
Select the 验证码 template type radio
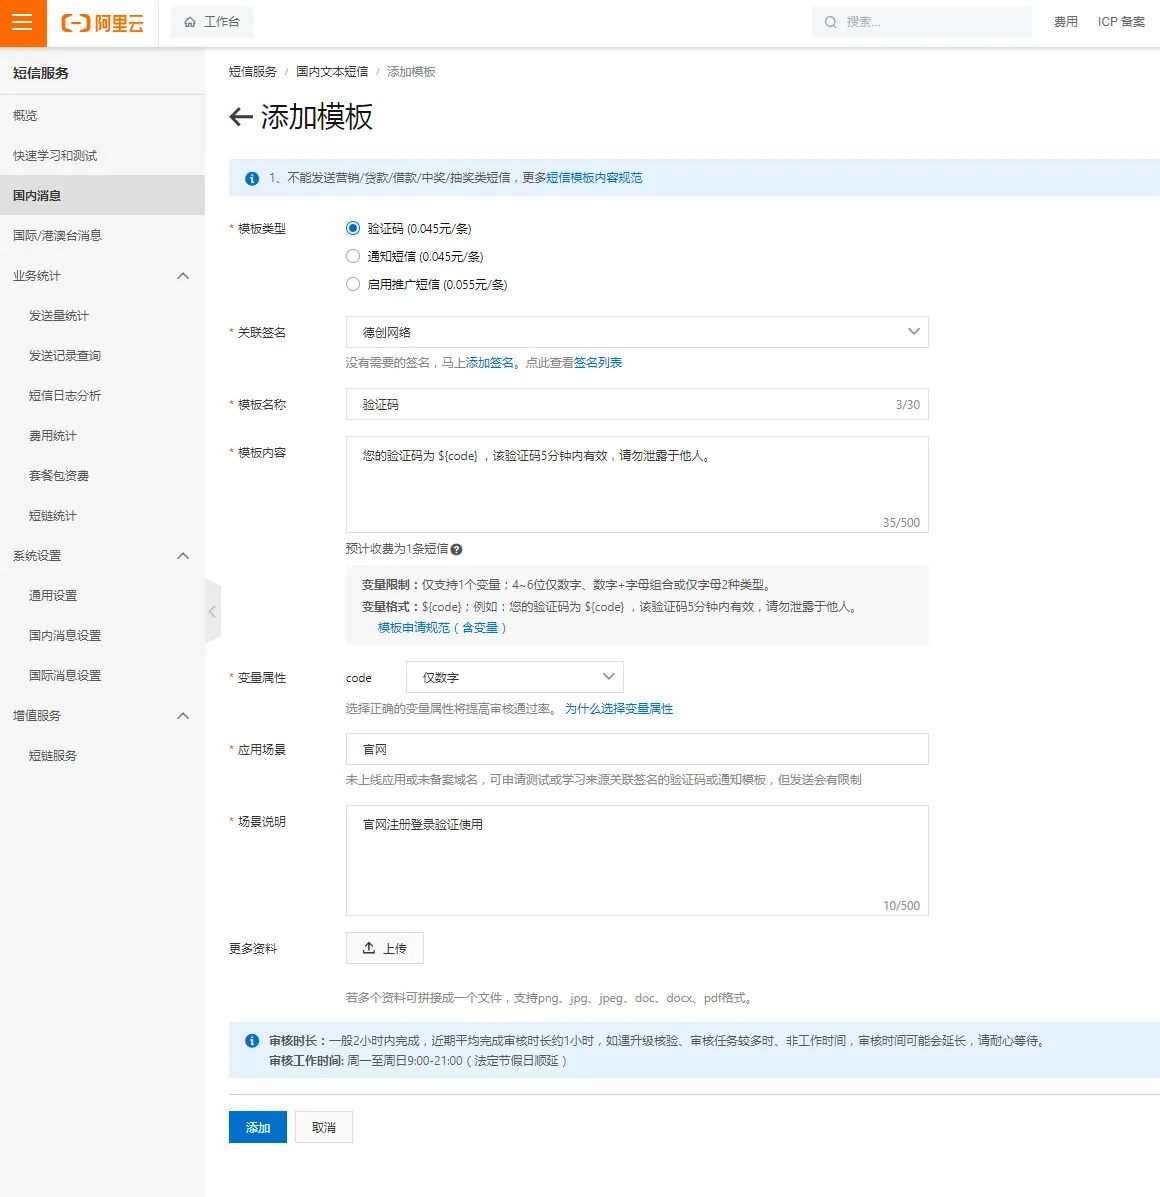click(x=353, y=228)
